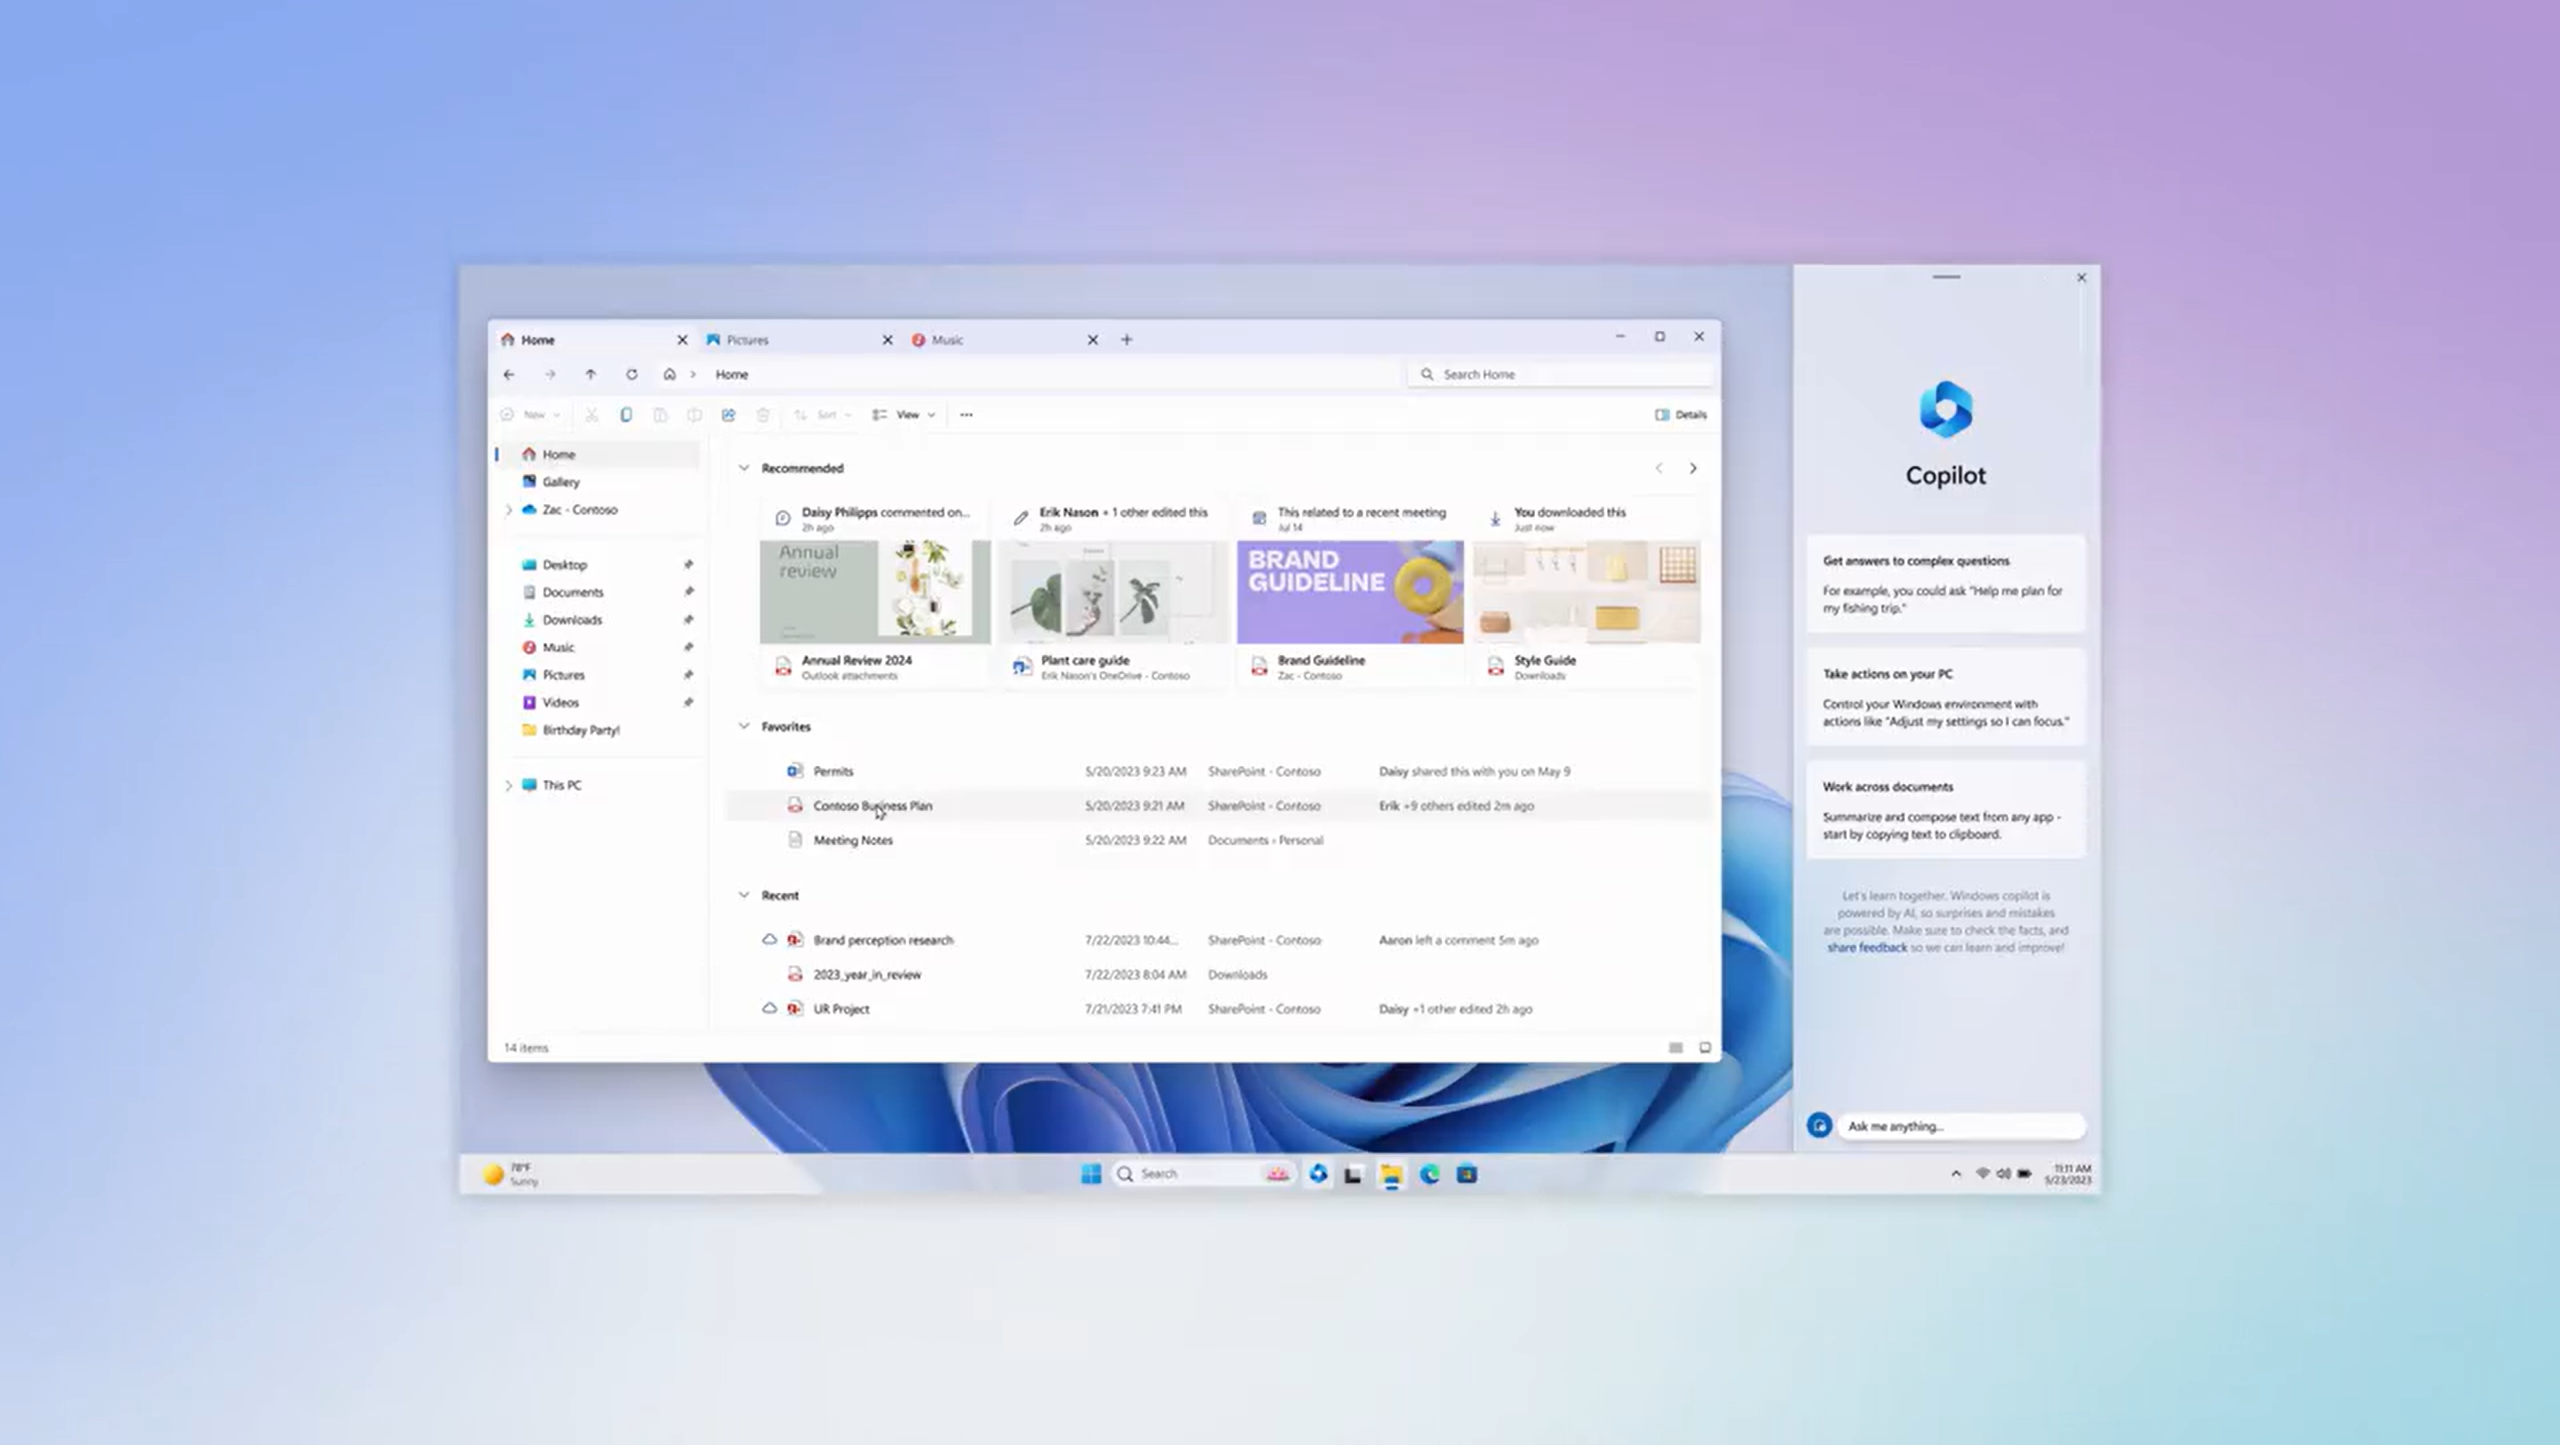Add a new tab with plus button
This screenshot has width=2560, height=1445.
1127,340
